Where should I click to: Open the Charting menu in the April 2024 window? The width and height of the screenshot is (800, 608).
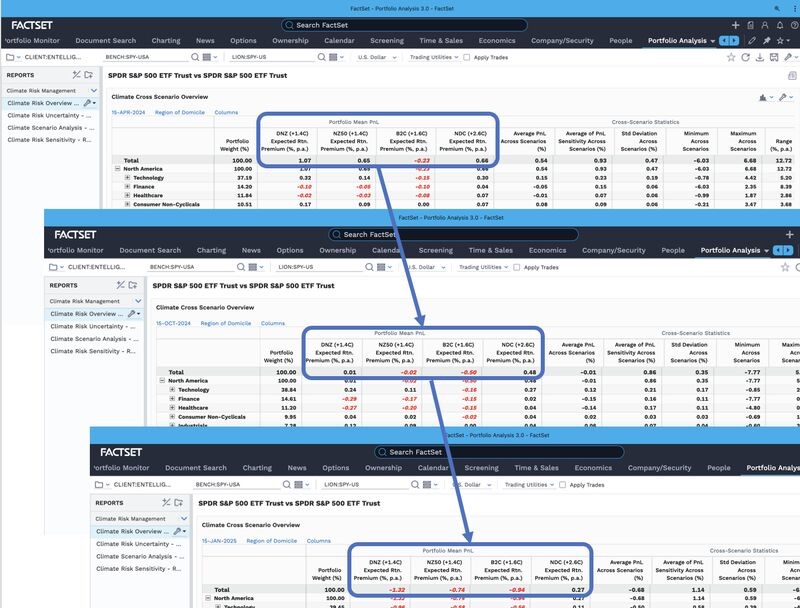coord(166,40)
